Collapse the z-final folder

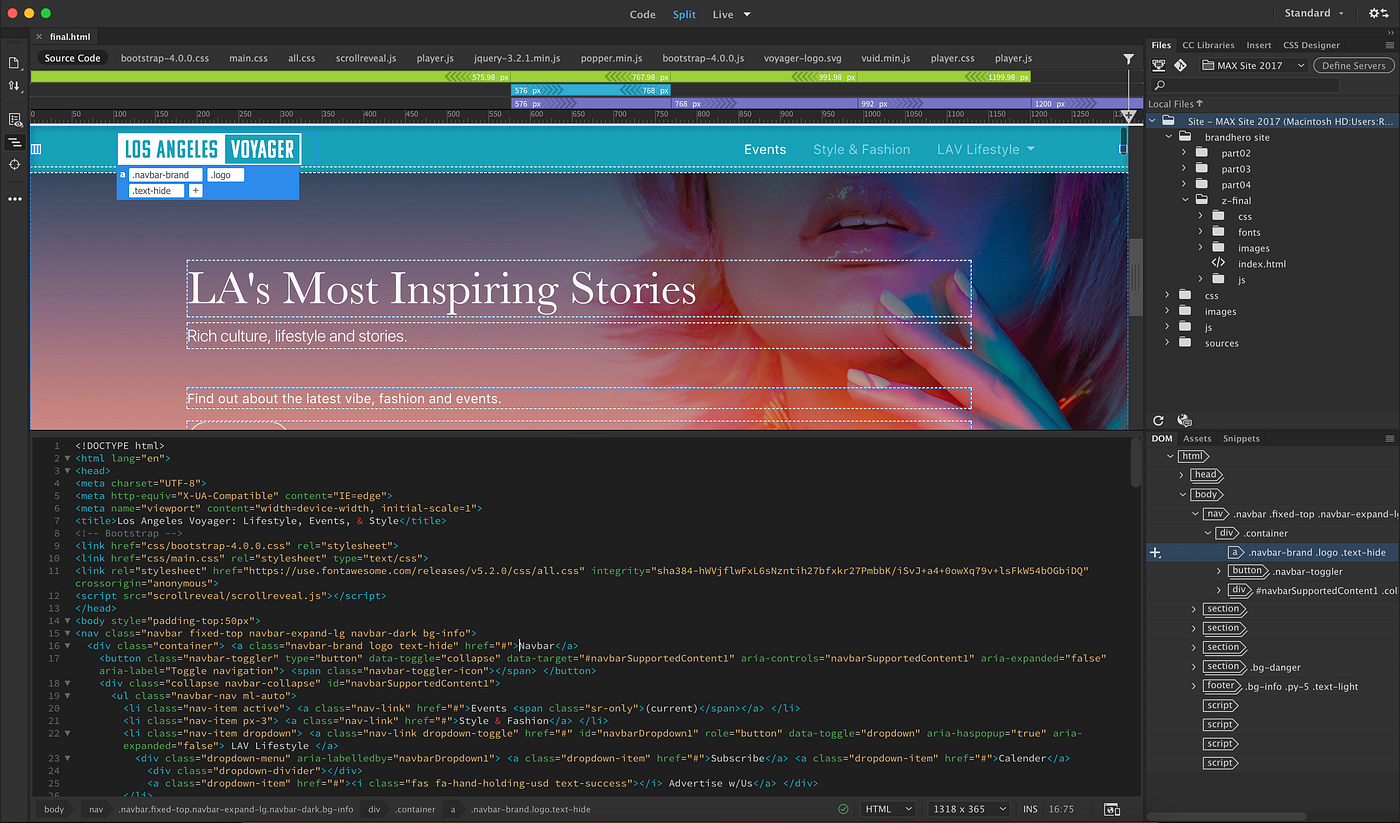(x=1185, y=199)
